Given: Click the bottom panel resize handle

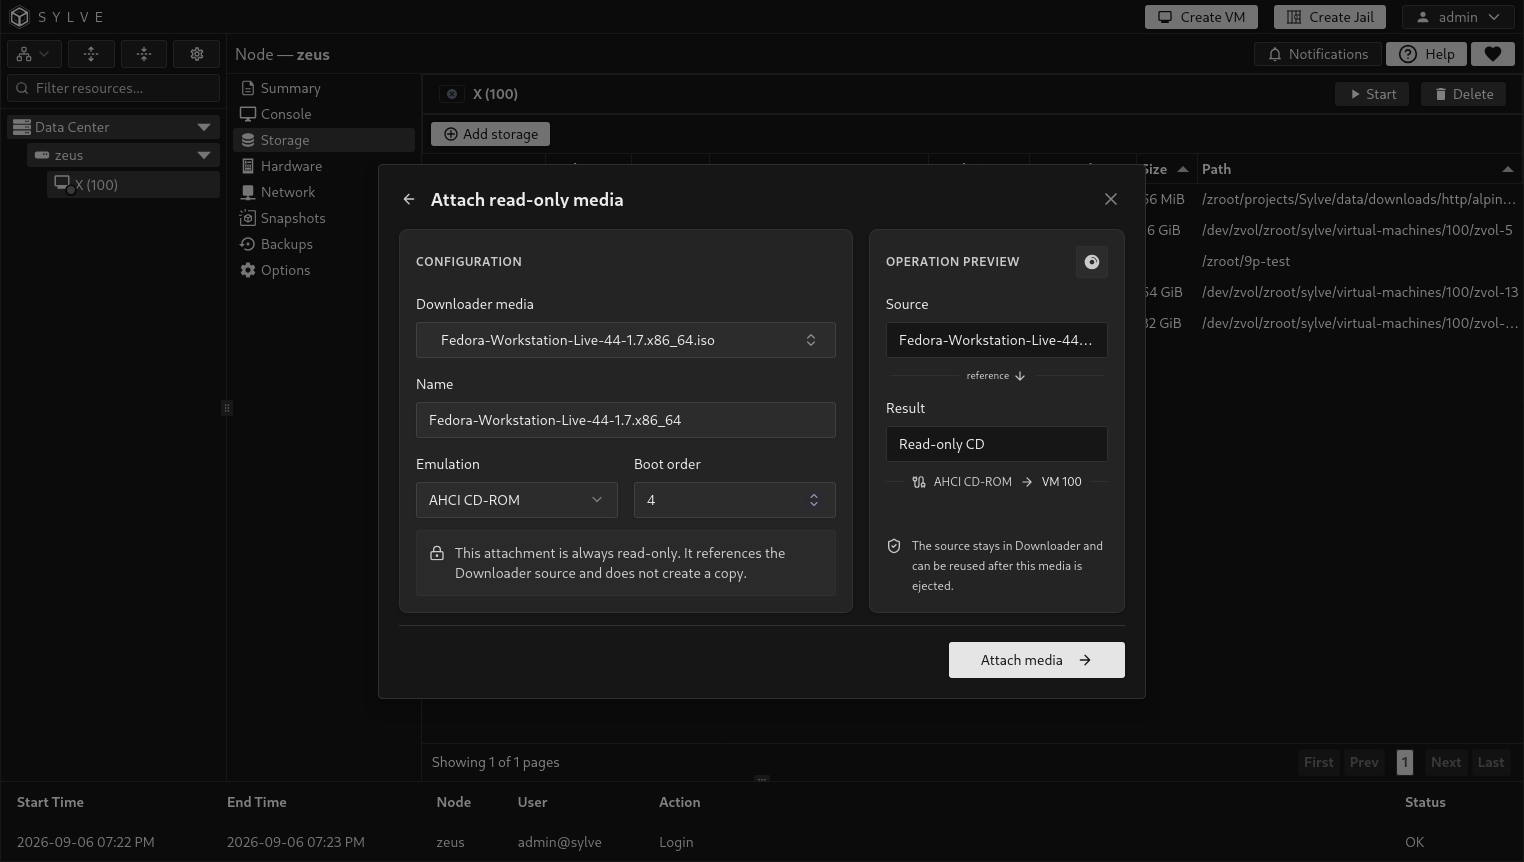Looking at the screenshot, I should [x=762, y=779].
